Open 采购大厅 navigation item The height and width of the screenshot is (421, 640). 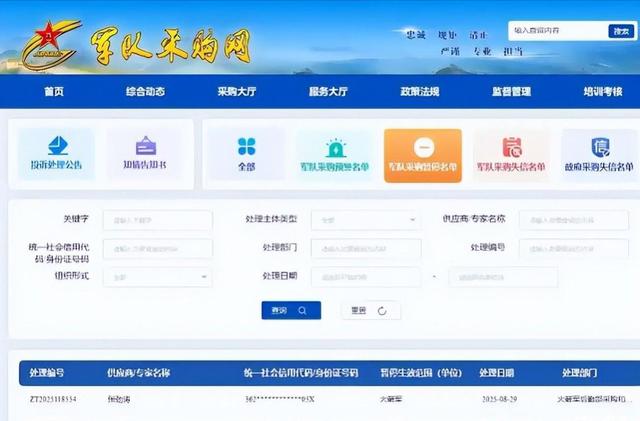(237, 91)
